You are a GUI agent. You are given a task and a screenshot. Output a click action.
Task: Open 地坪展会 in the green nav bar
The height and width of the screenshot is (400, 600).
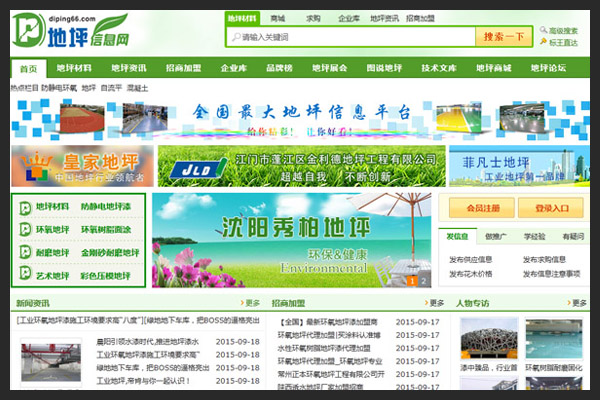coord(329,68)
